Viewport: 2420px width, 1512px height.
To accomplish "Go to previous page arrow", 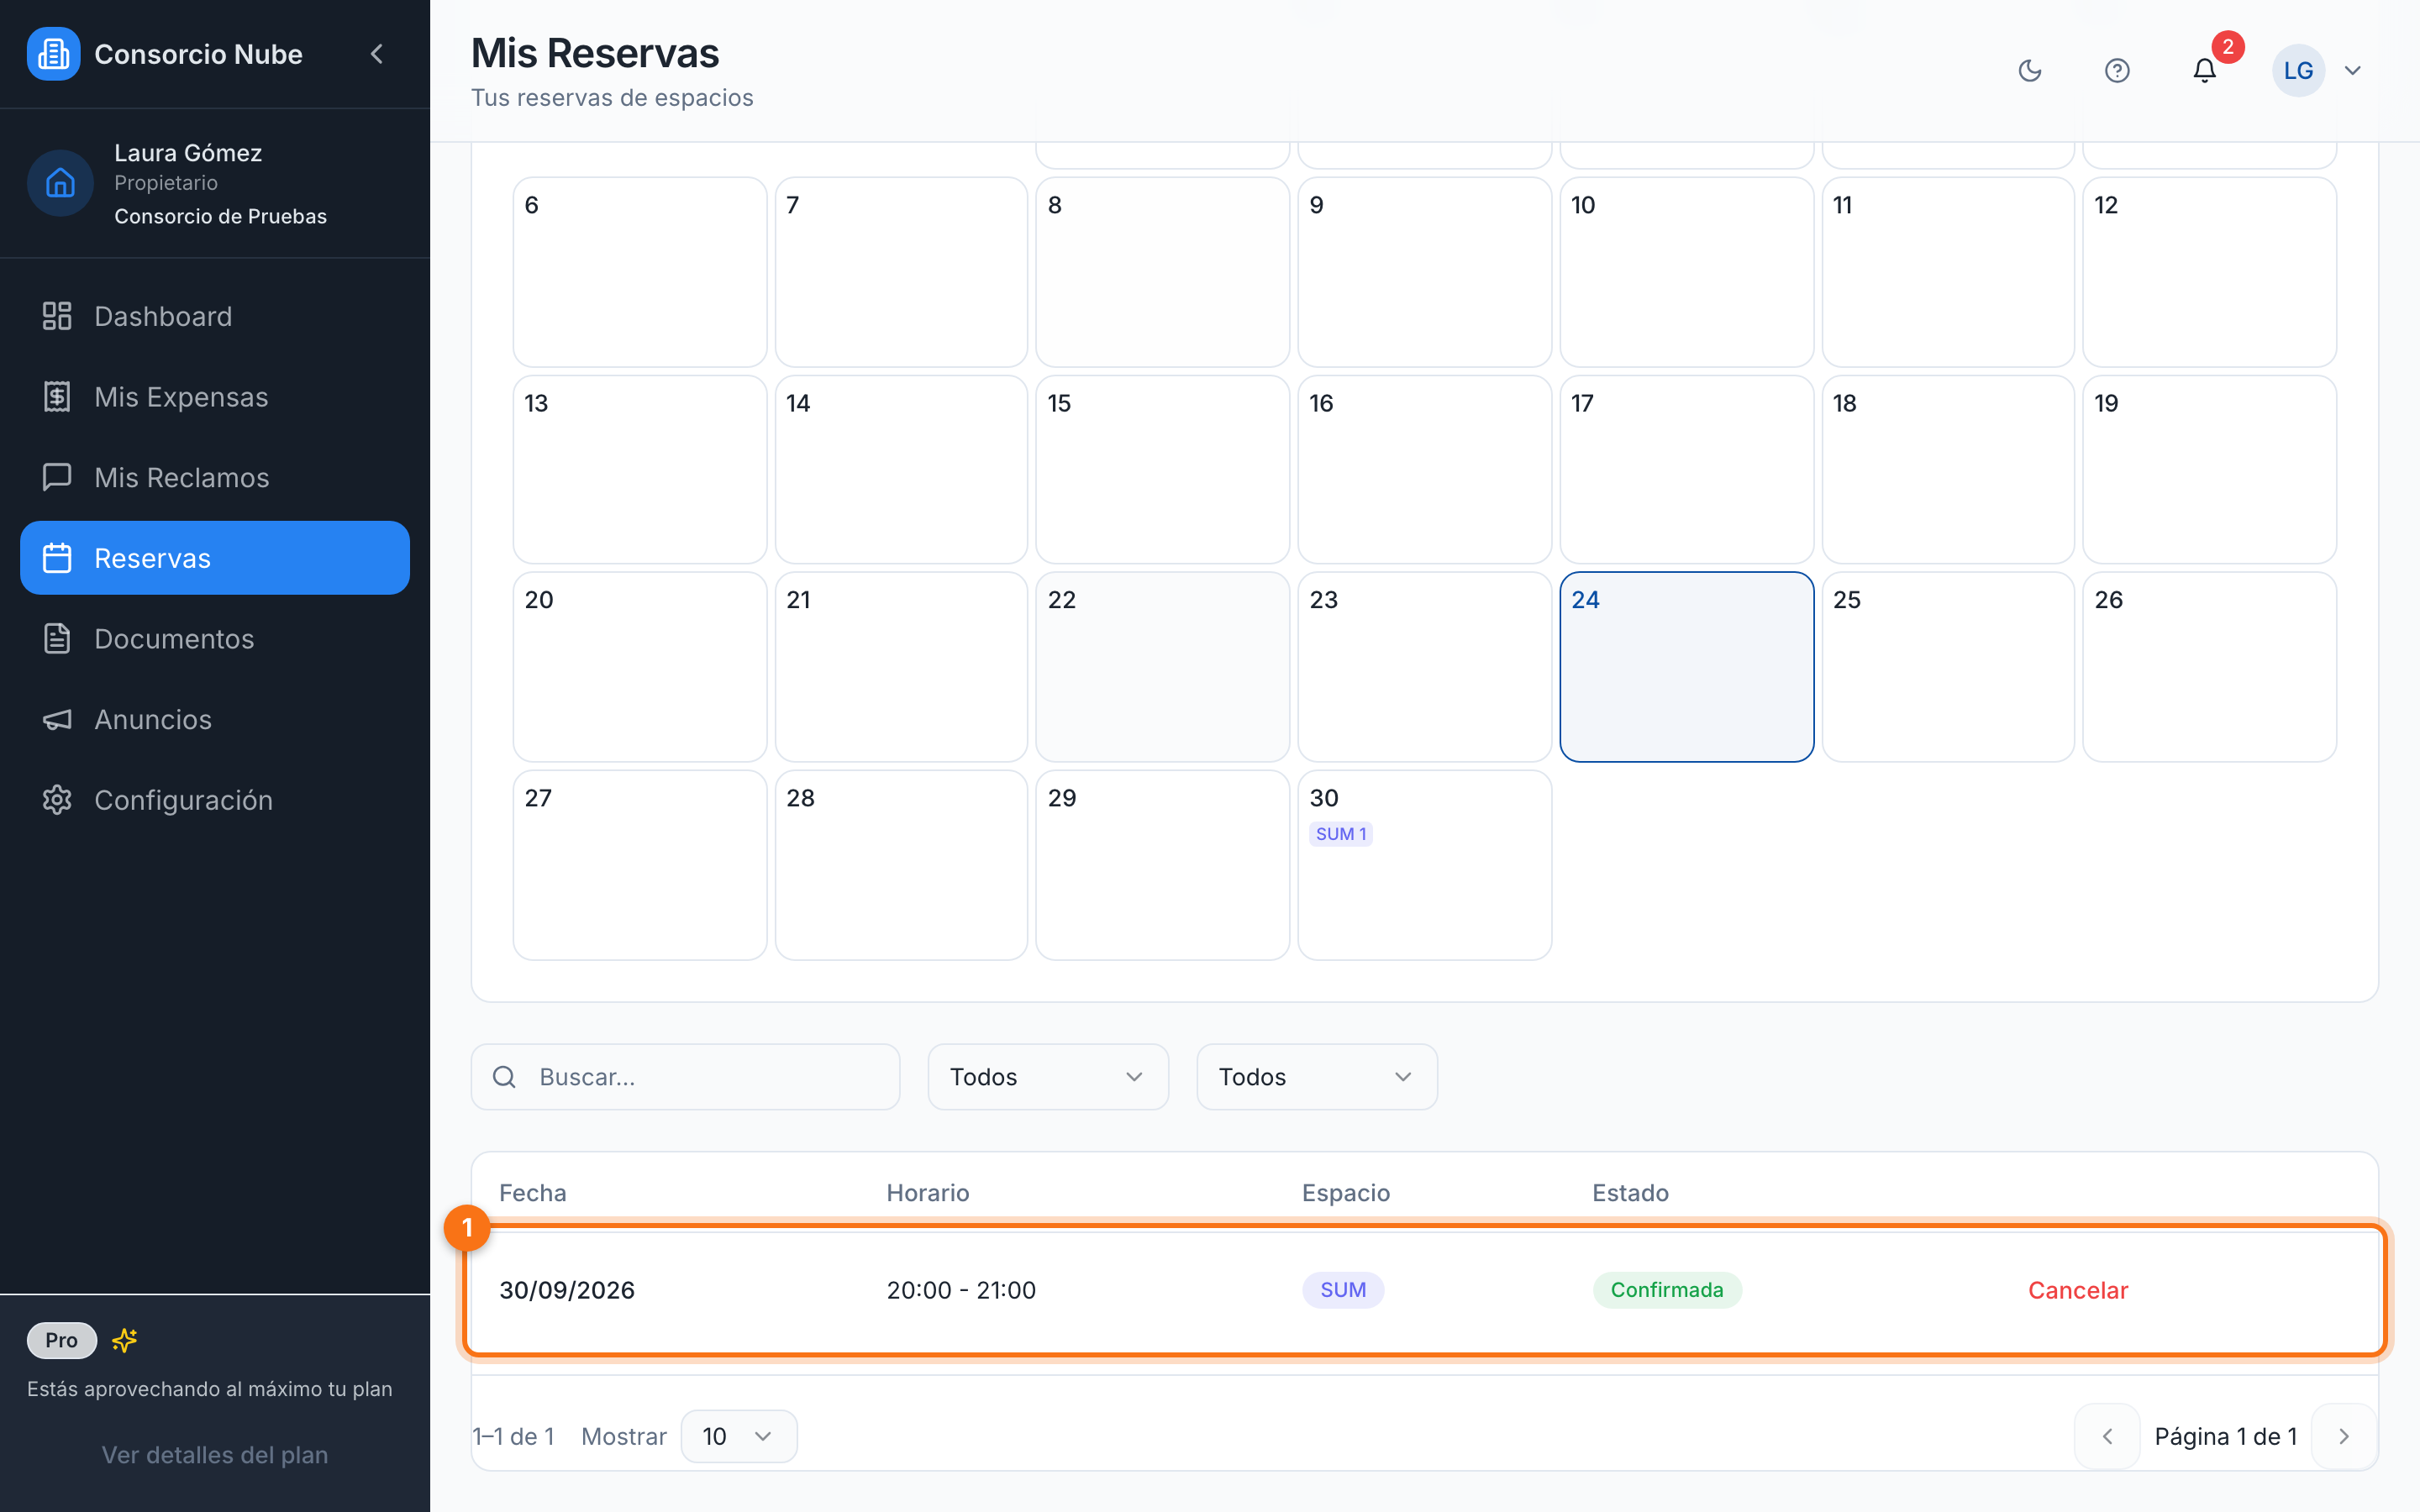I will [2107, 1436].
